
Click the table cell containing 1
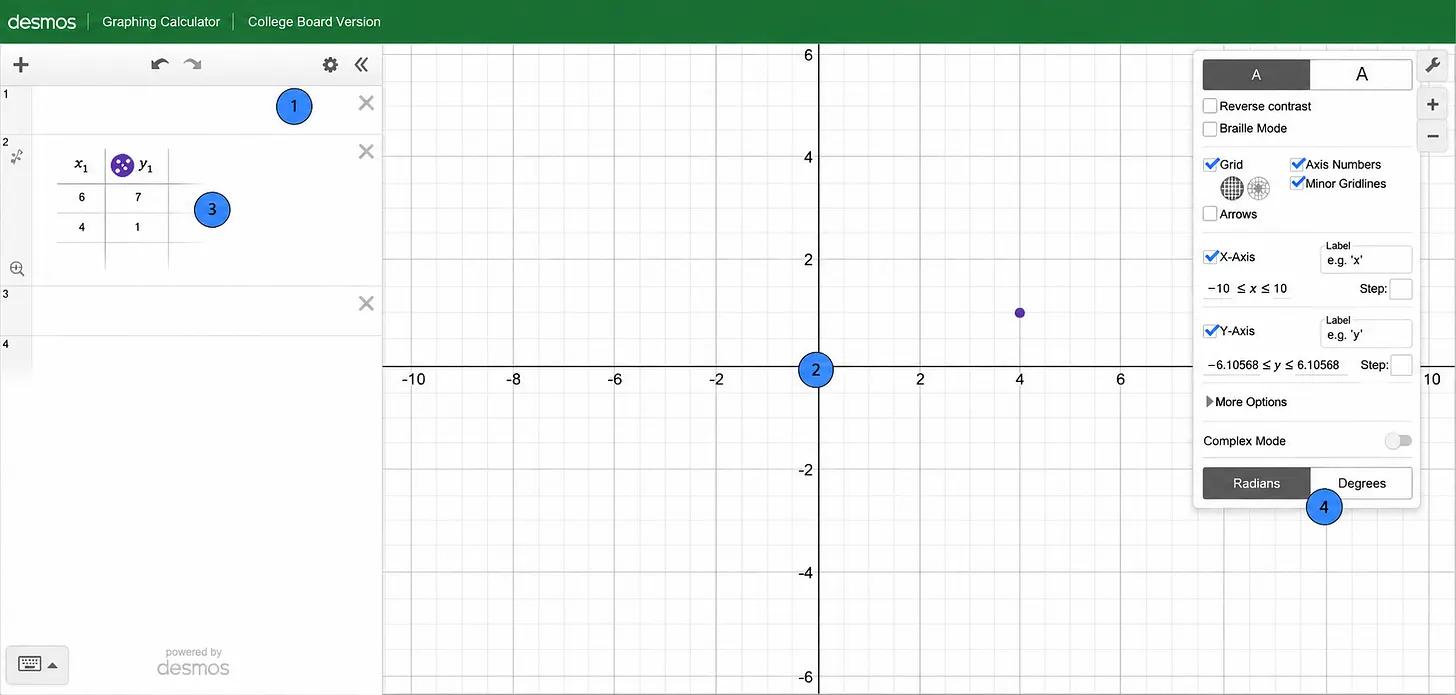coord(137,227)
